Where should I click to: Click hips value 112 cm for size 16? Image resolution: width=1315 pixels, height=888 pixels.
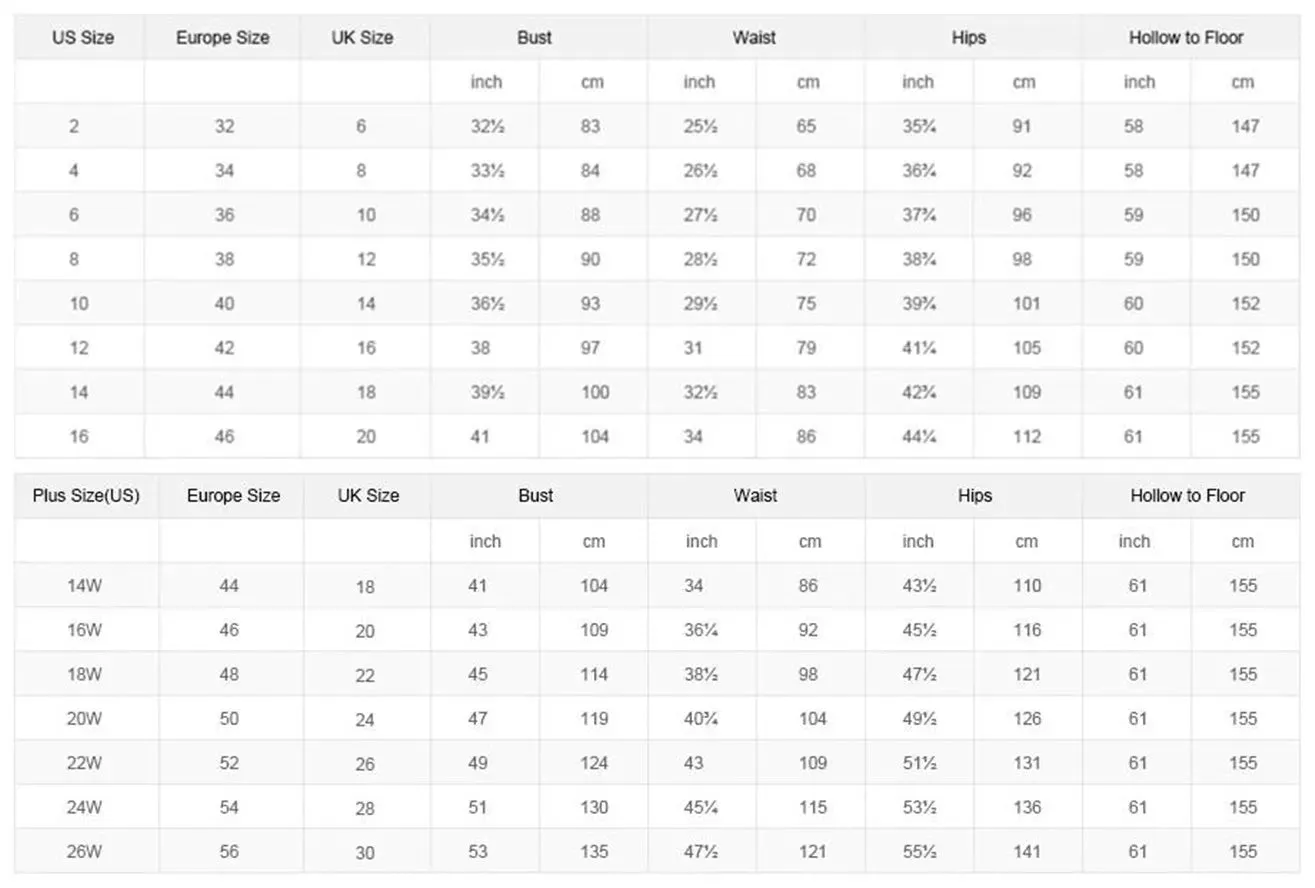1026,437
